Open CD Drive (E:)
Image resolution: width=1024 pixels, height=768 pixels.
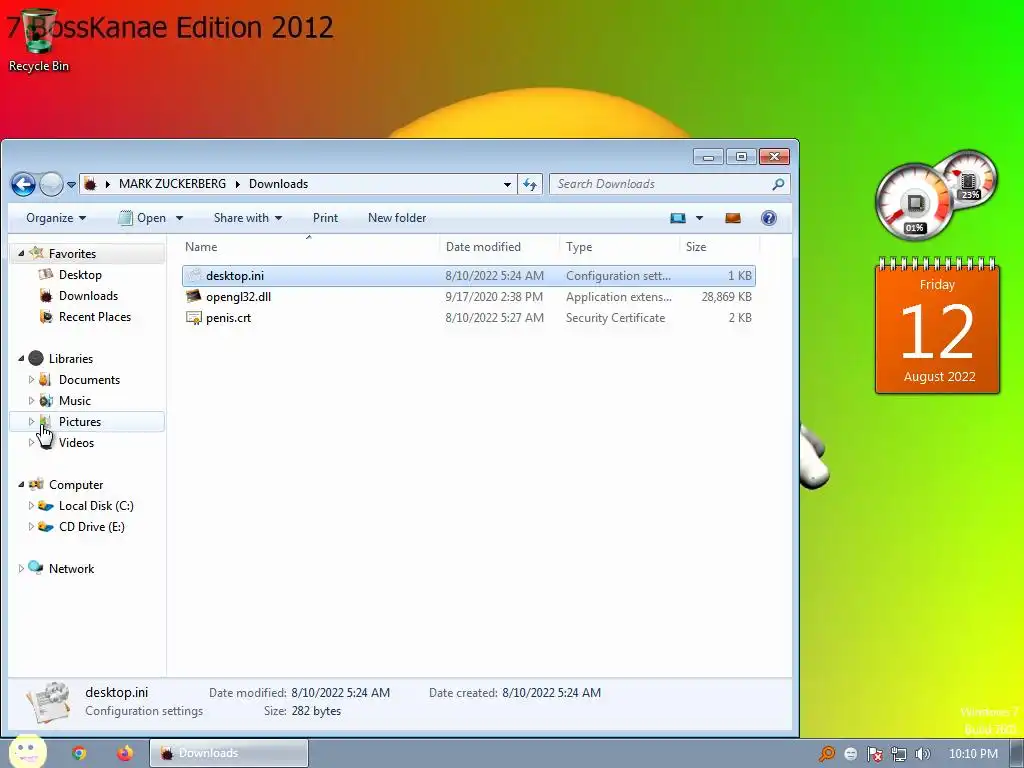91,526
